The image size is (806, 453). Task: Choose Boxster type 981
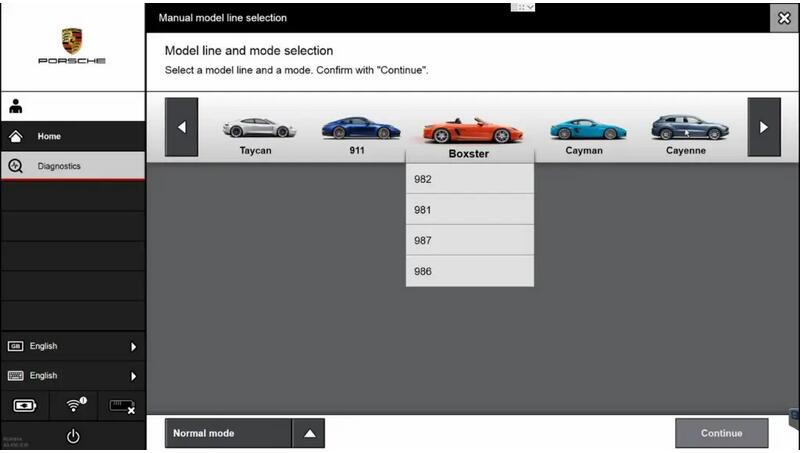pyautogui.click(x=470, y=210)
